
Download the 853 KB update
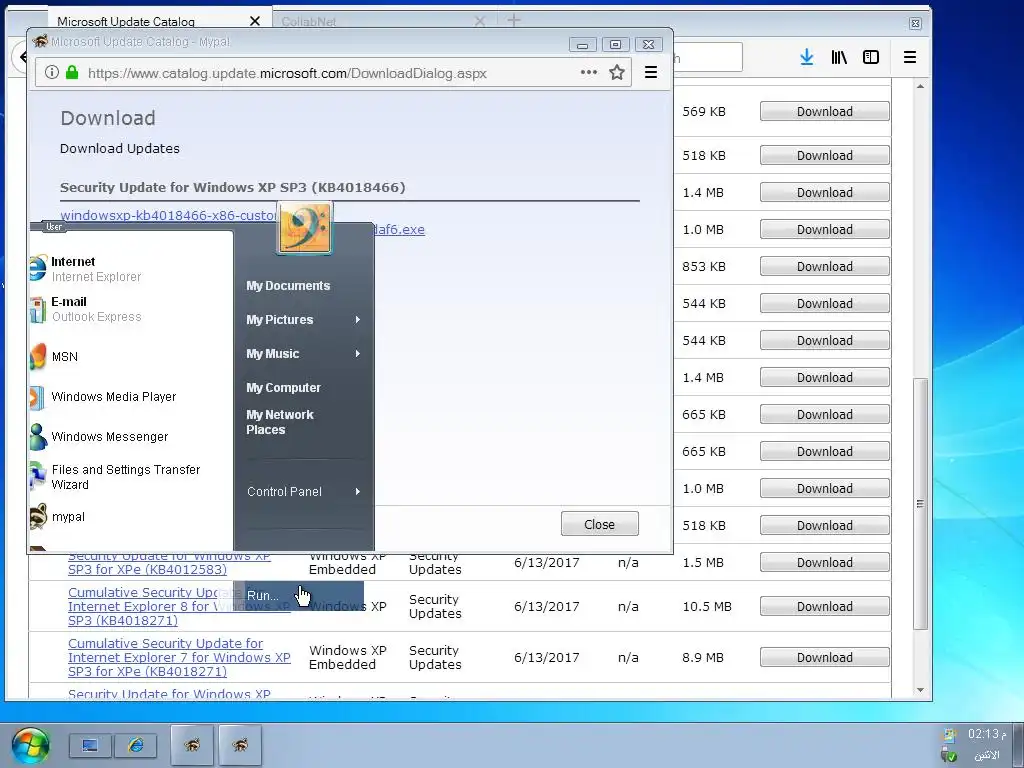[825, 266]
